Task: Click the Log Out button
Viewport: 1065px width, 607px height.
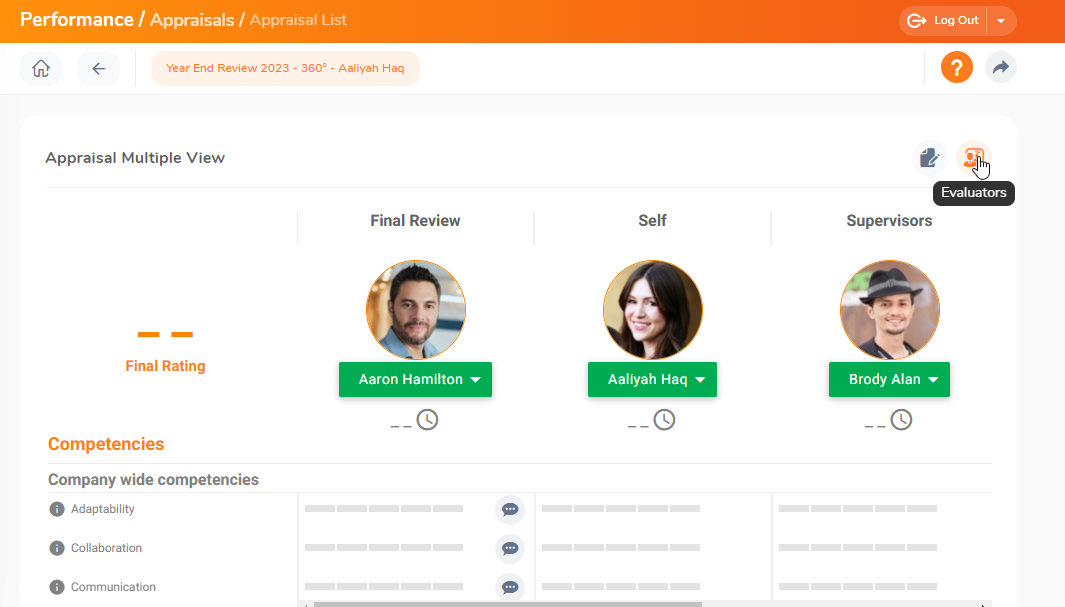Action: click(942, 21)
